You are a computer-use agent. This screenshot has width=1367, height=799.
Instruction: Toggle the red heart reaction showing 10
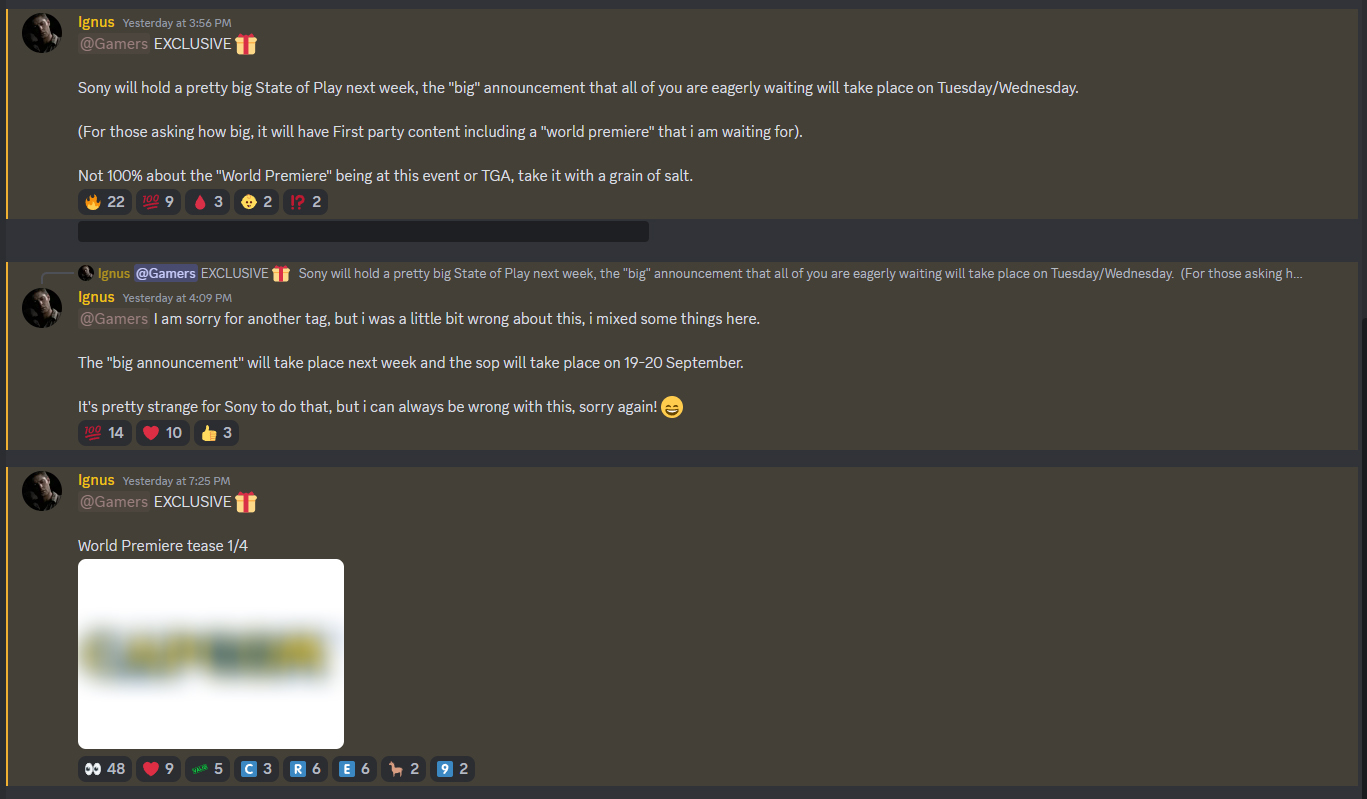click(162, 433)
